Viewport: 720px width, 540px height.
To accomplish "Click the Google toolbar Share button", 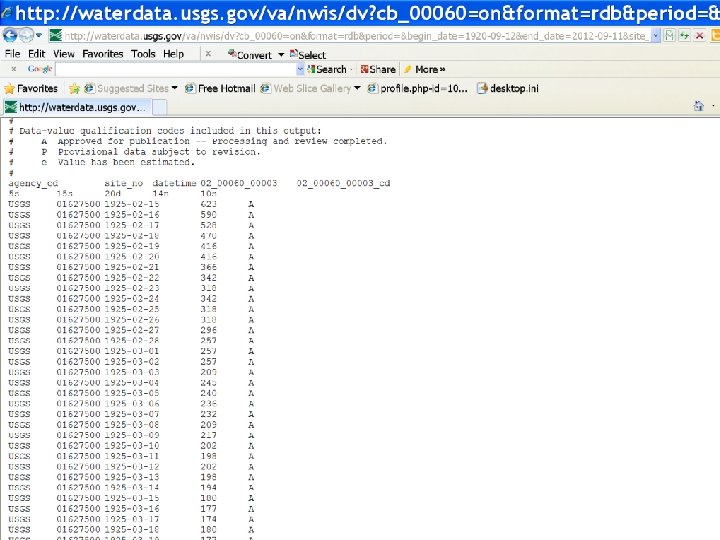I will 378,69.
